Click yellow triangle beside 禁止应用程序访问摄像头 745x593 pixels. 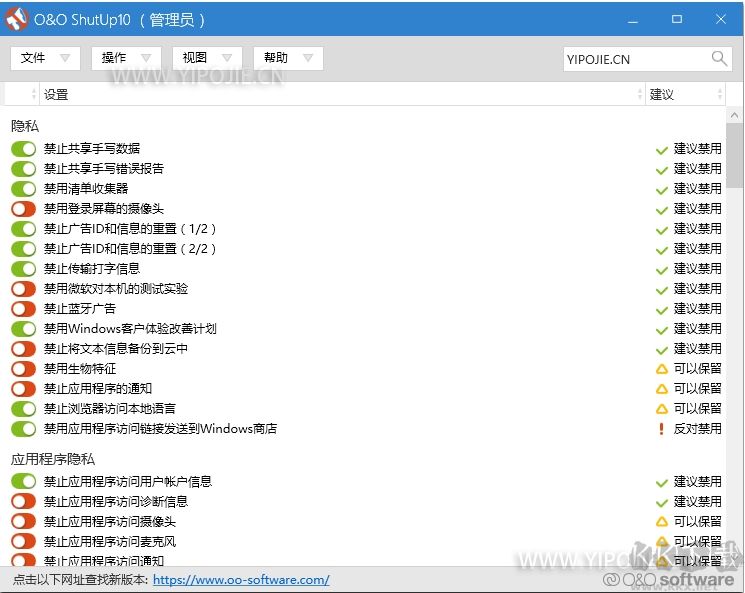click(661, 522)
